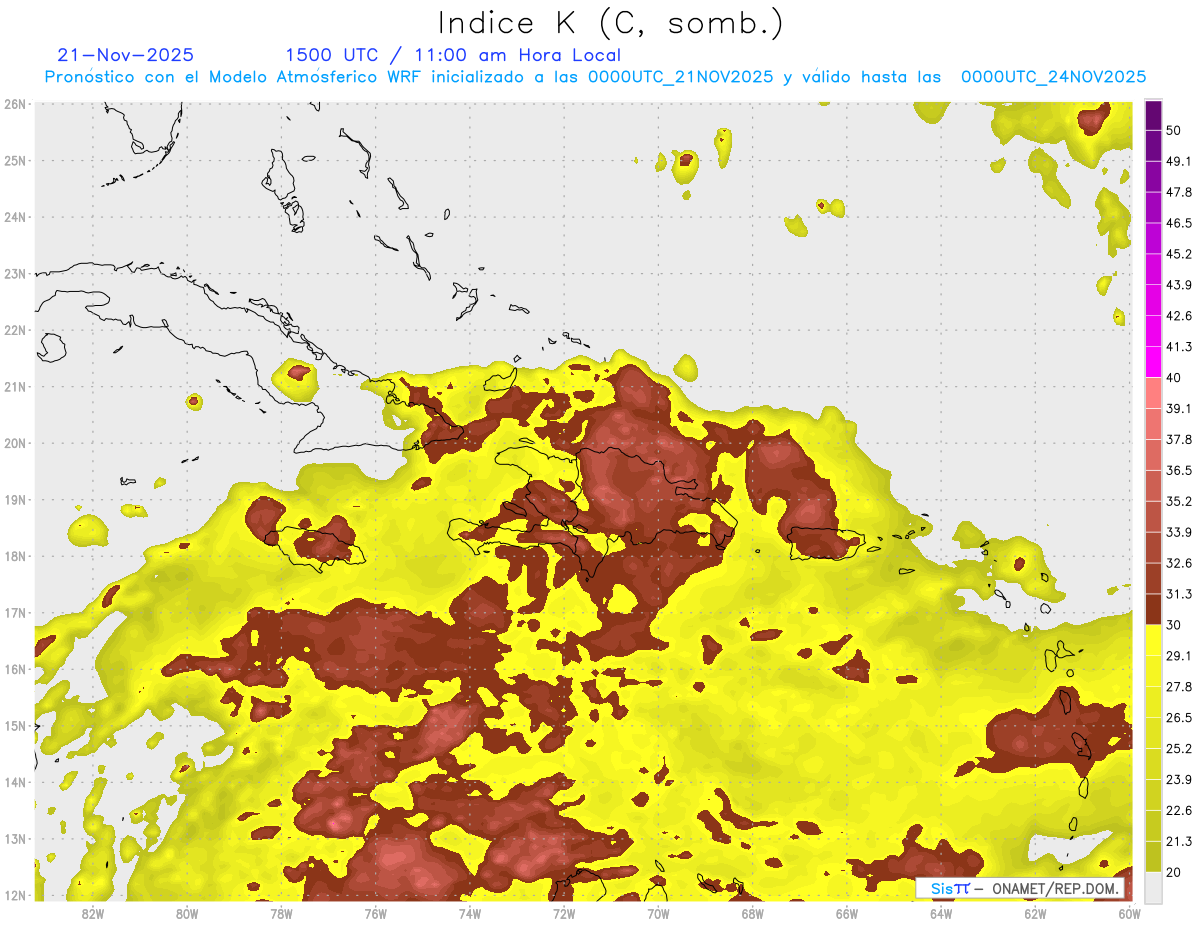Select the "82W" longitude label
1200x927 pixels.
coord(92,913)
